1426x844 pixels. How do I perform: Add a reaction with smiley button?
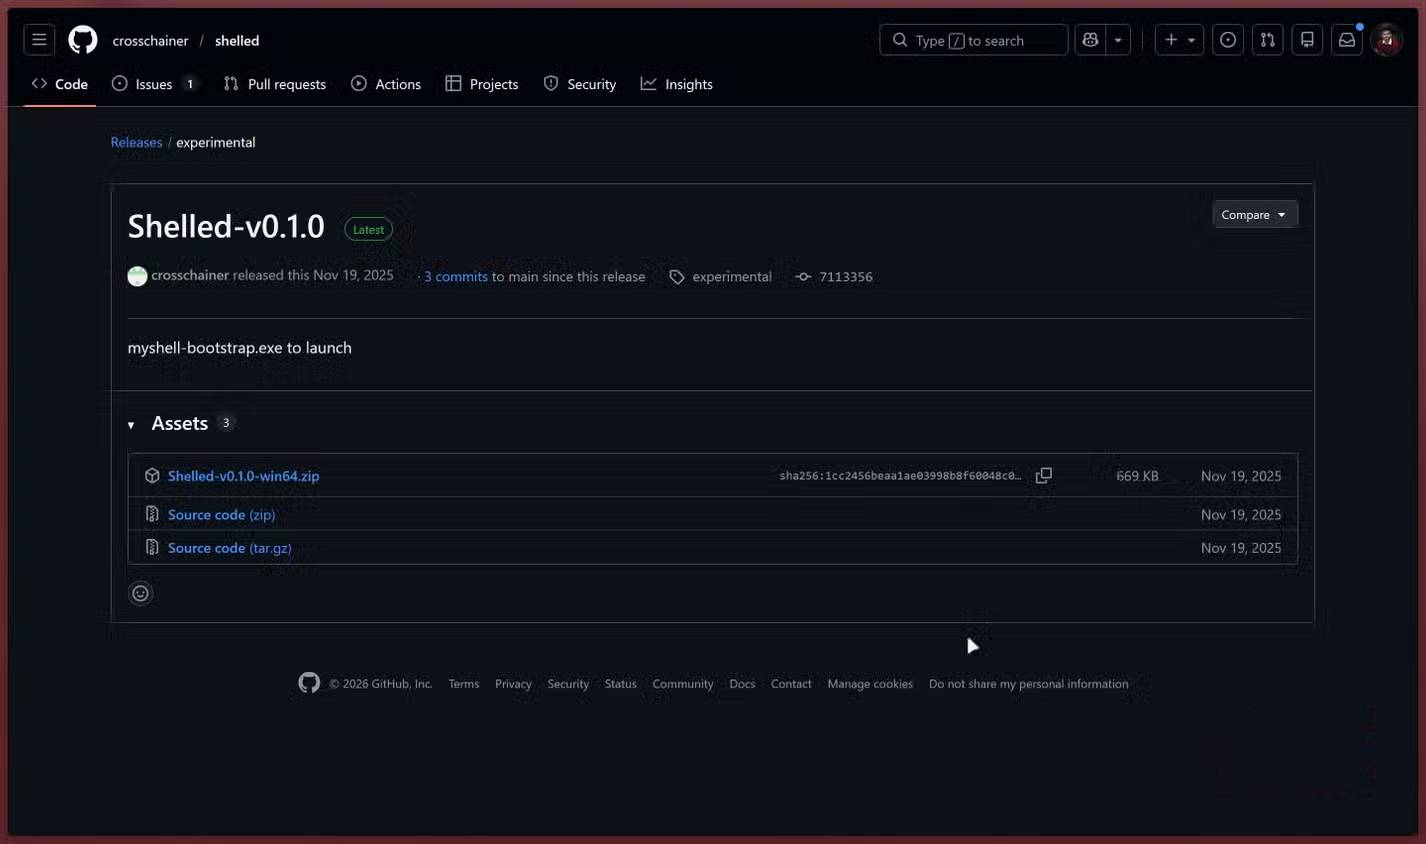141,594
